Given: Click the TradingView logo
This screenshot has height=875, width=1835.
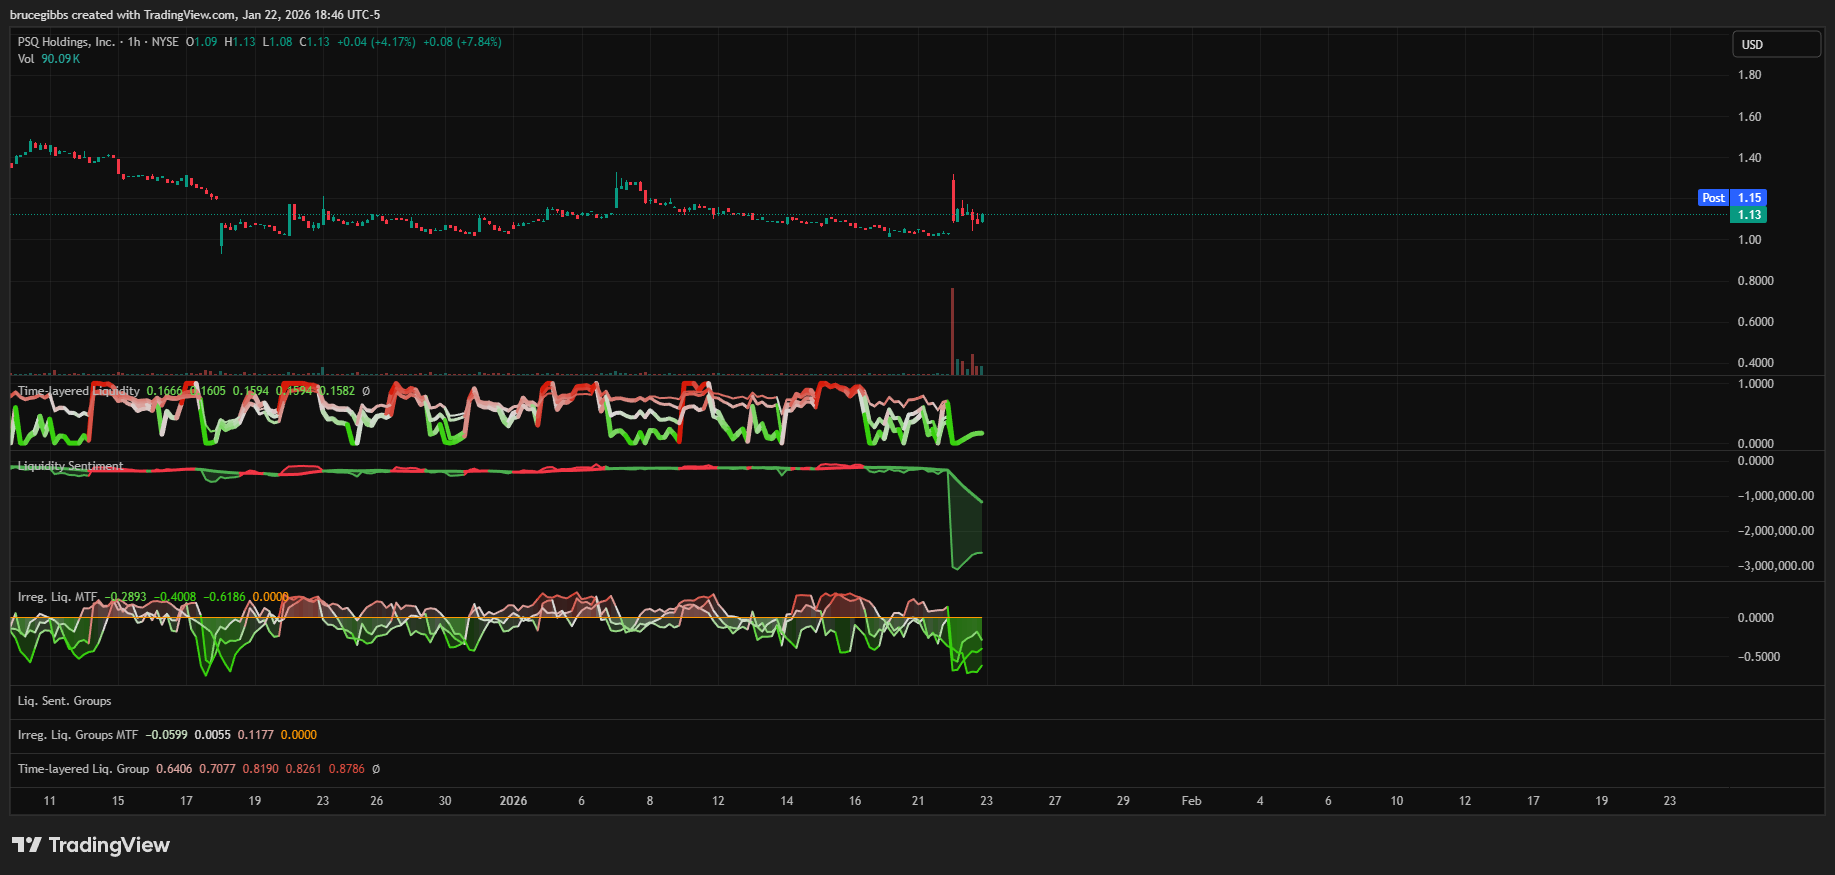Looking at the screenshot, I should (91, 845).
